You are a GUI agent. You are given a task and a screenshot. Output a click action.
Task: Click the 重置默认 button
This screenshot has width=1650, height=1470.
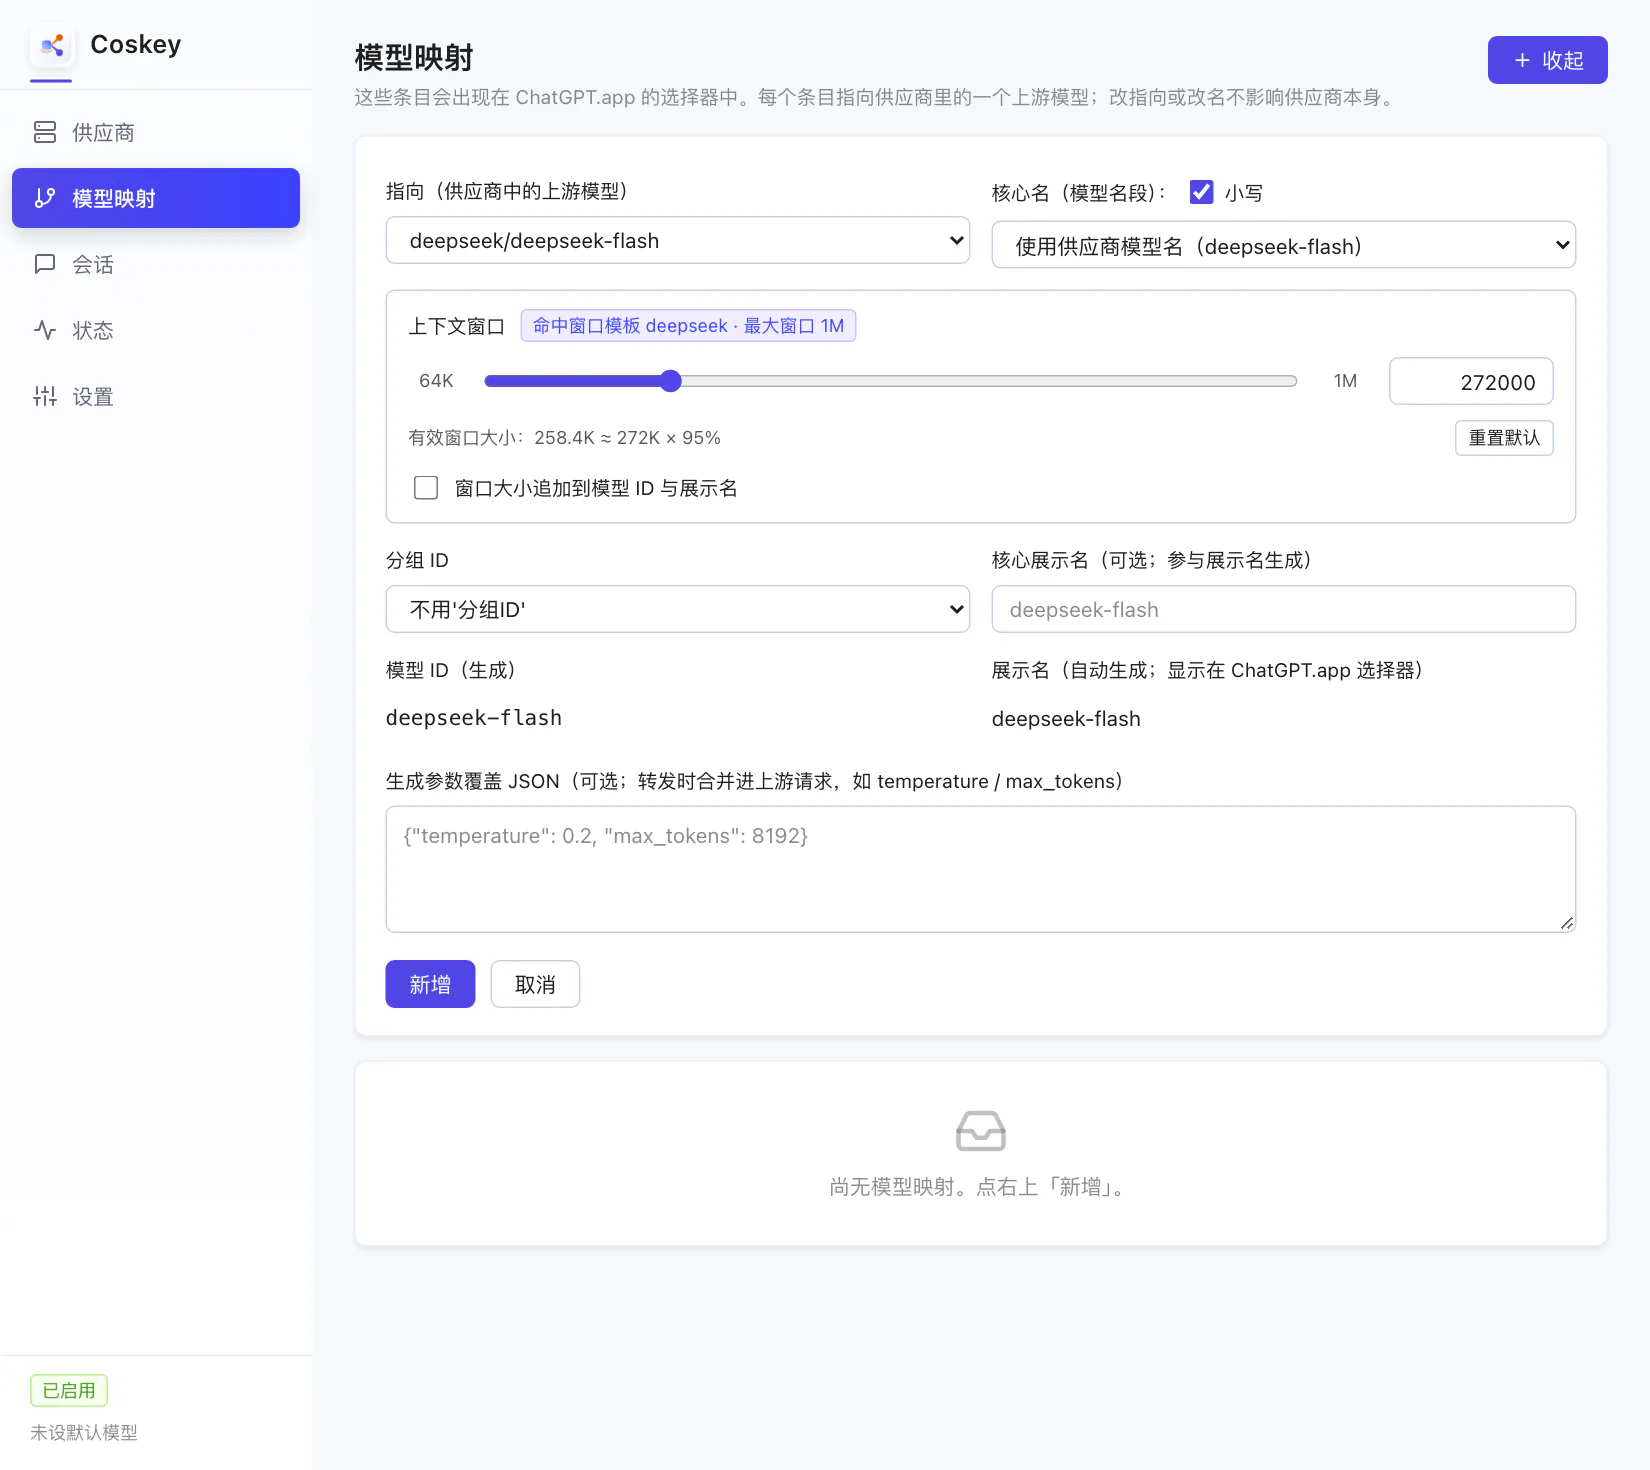[1504, 438]
